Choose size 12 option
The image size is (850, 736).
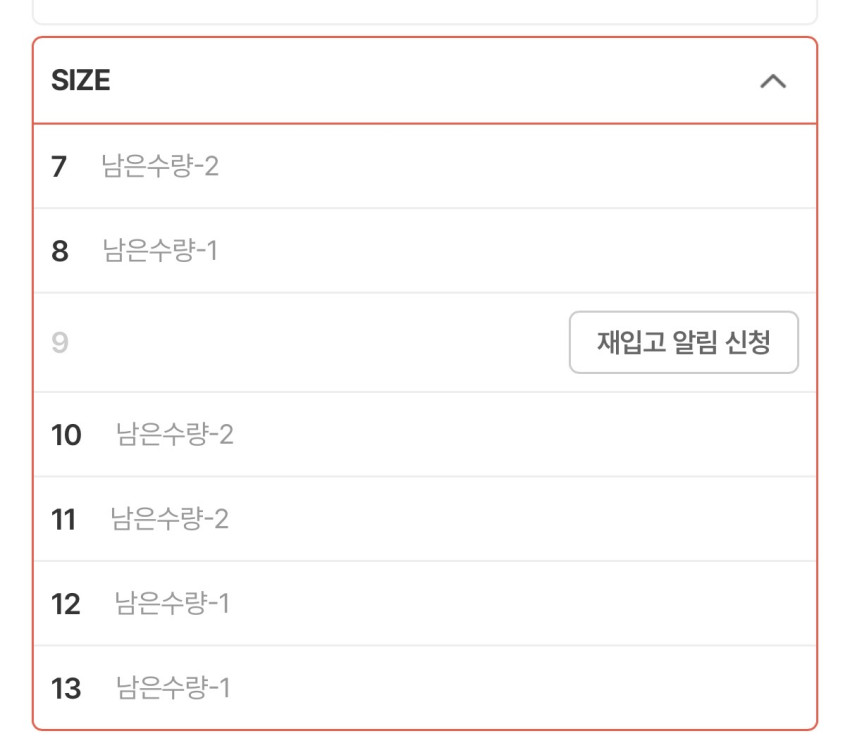(424, 603)
